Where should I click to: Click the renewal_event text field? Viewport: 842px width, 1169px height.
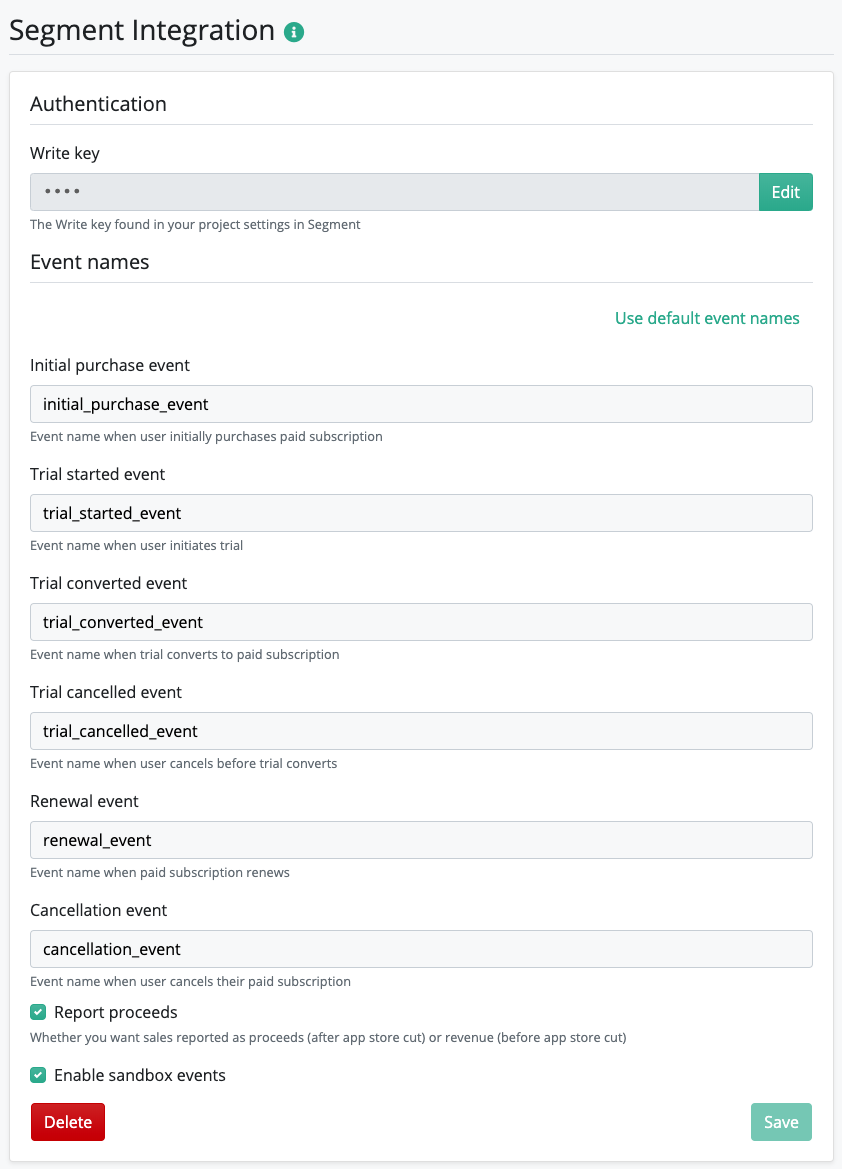point(421,840)
